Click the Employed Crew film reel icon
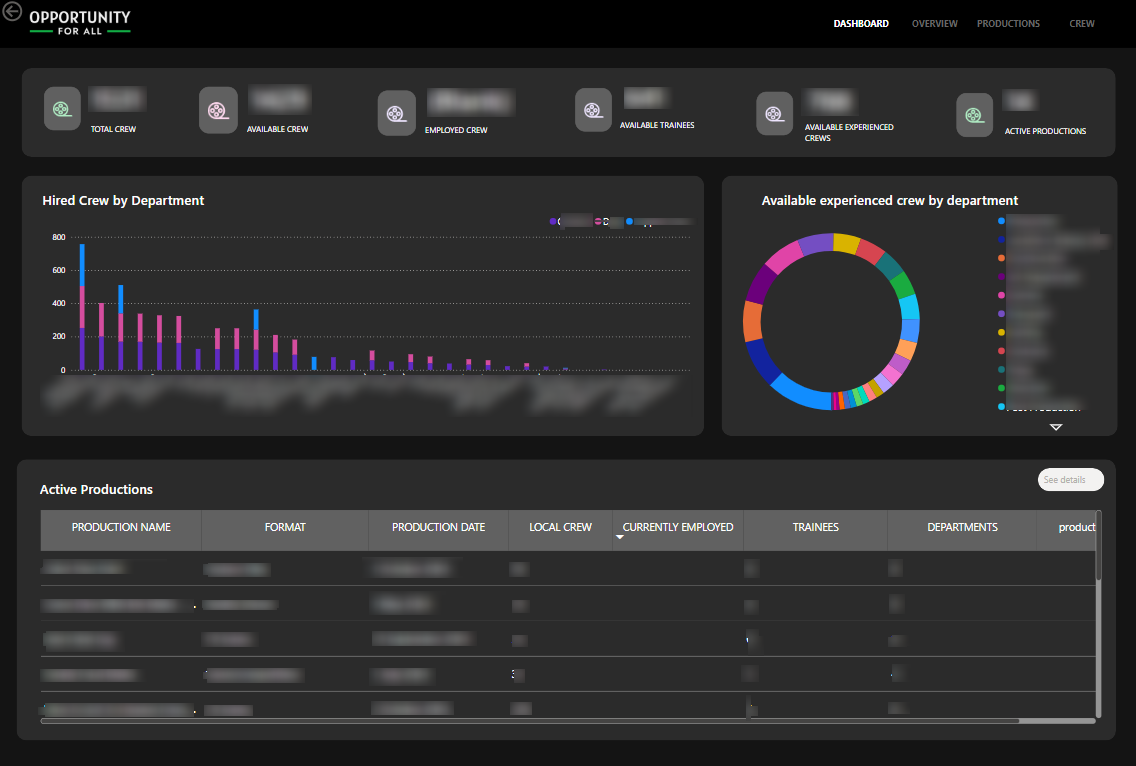 (397, 114)
